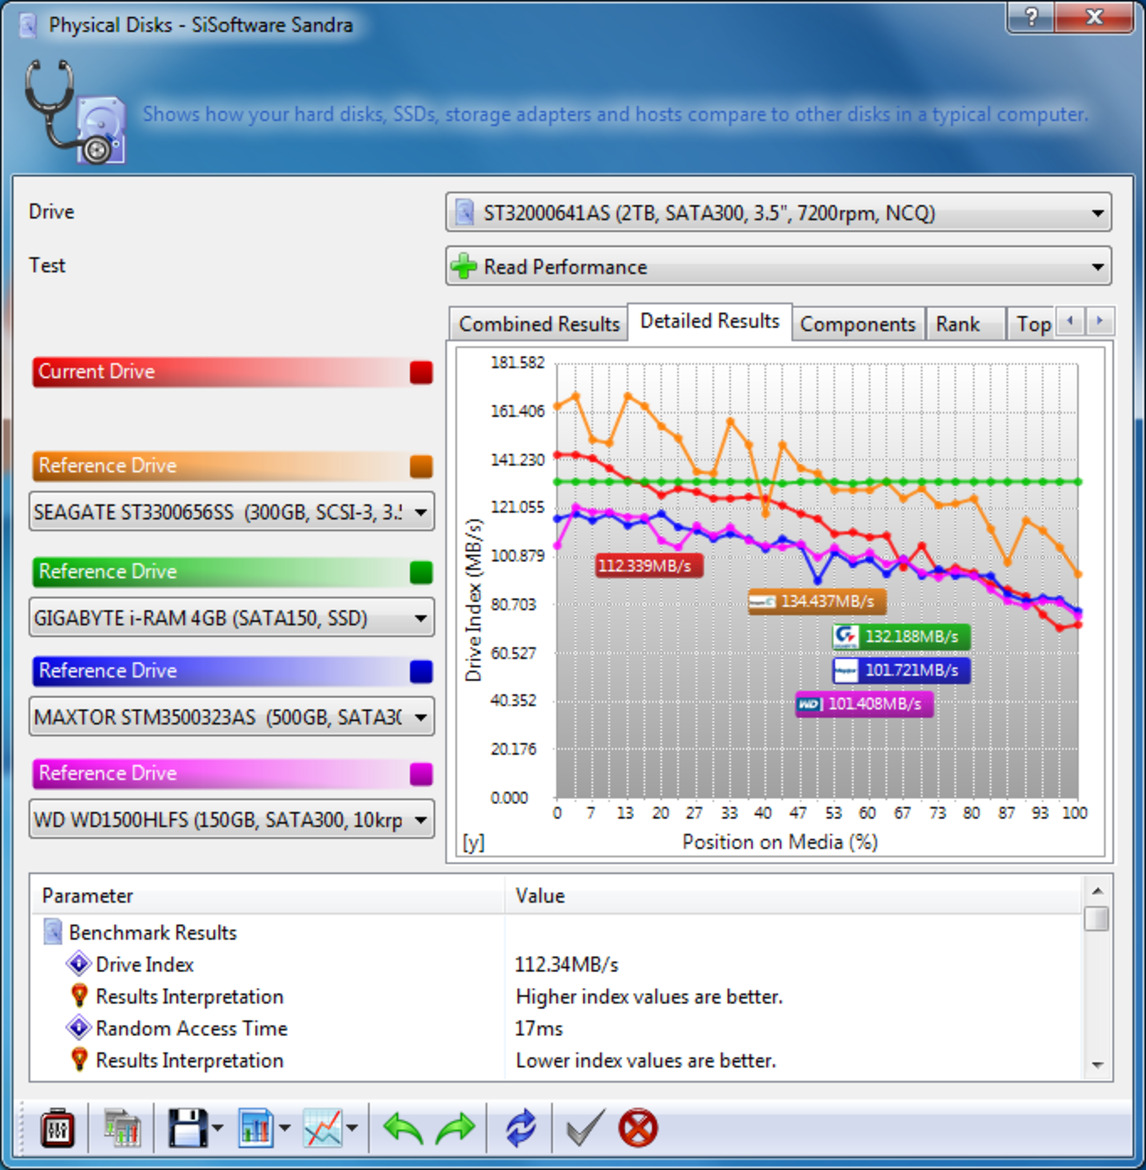The height and width of the screenshot is (1170, 1146).
Task: Open the Test dropdown showing Read Performance
Action: click(x=778, y=266)
